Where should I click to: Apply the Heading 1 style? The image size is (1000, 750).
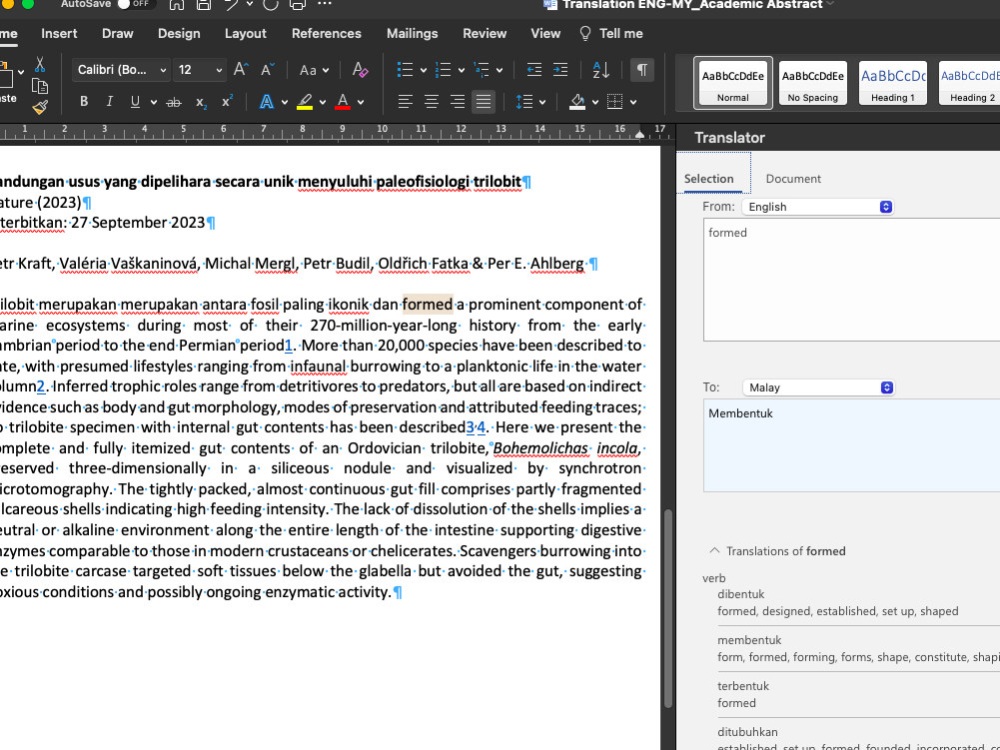(x=892, y=82)
